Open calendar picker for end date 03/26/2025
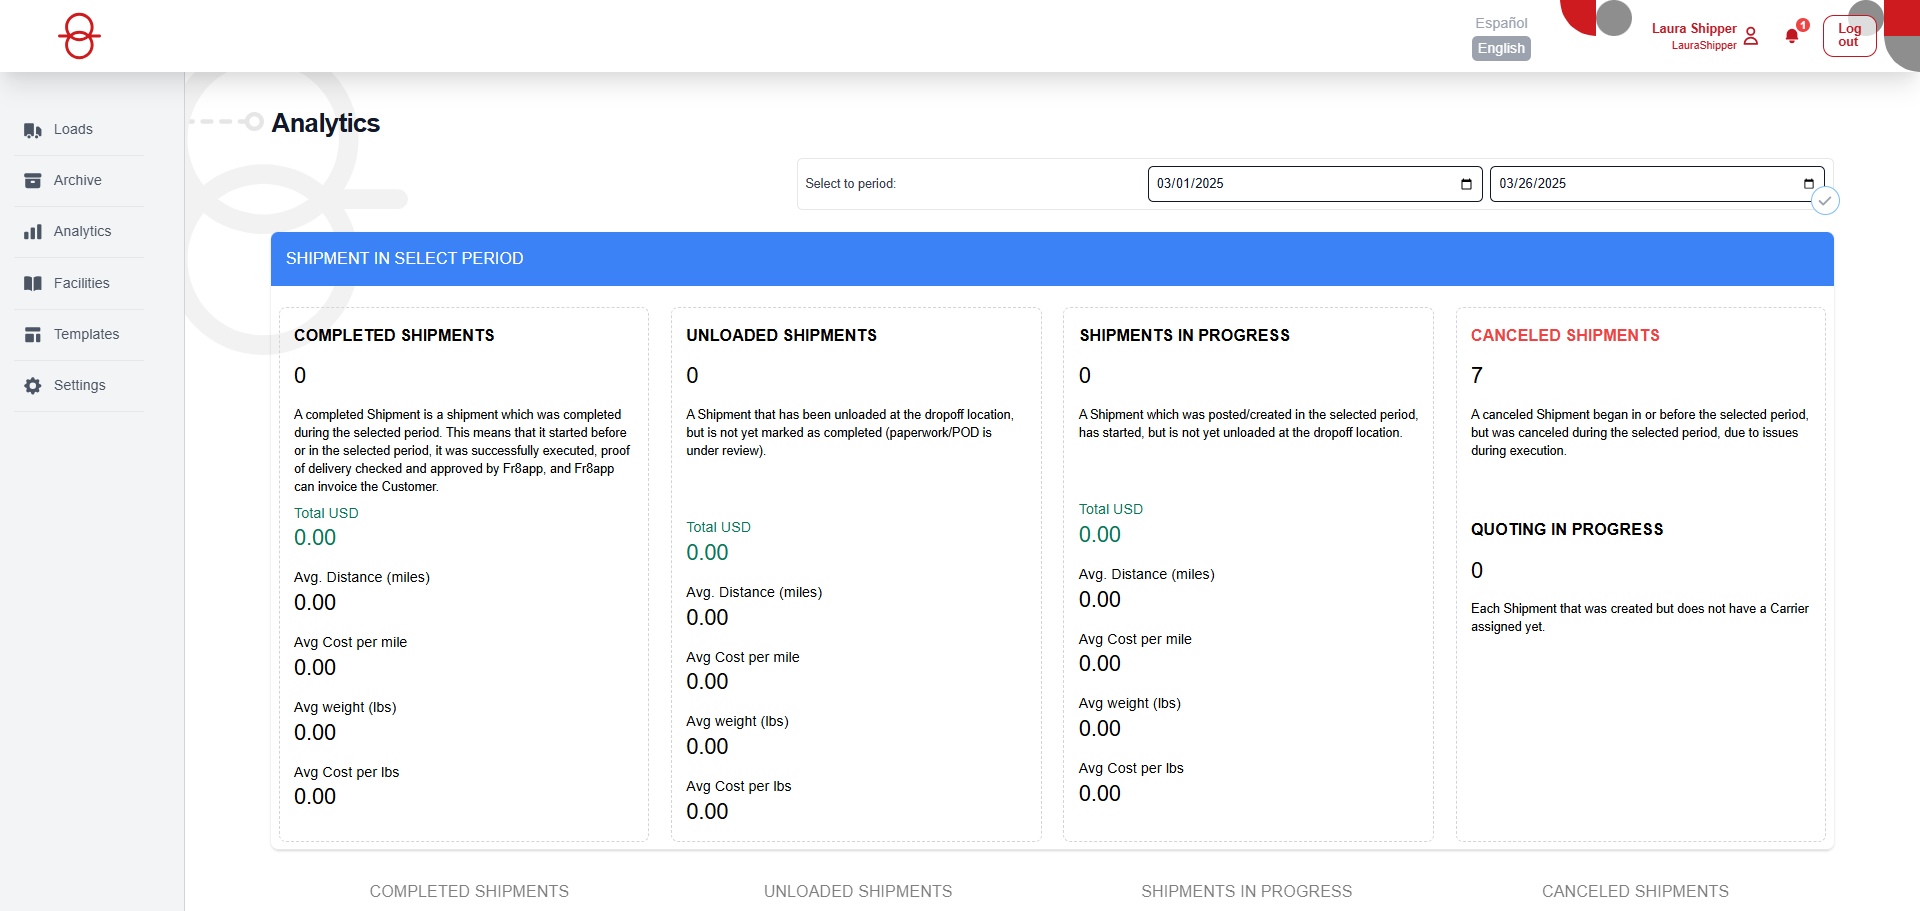This screenshot has height=911, width=1920. pyautogui.click(x=1808, y=184)
